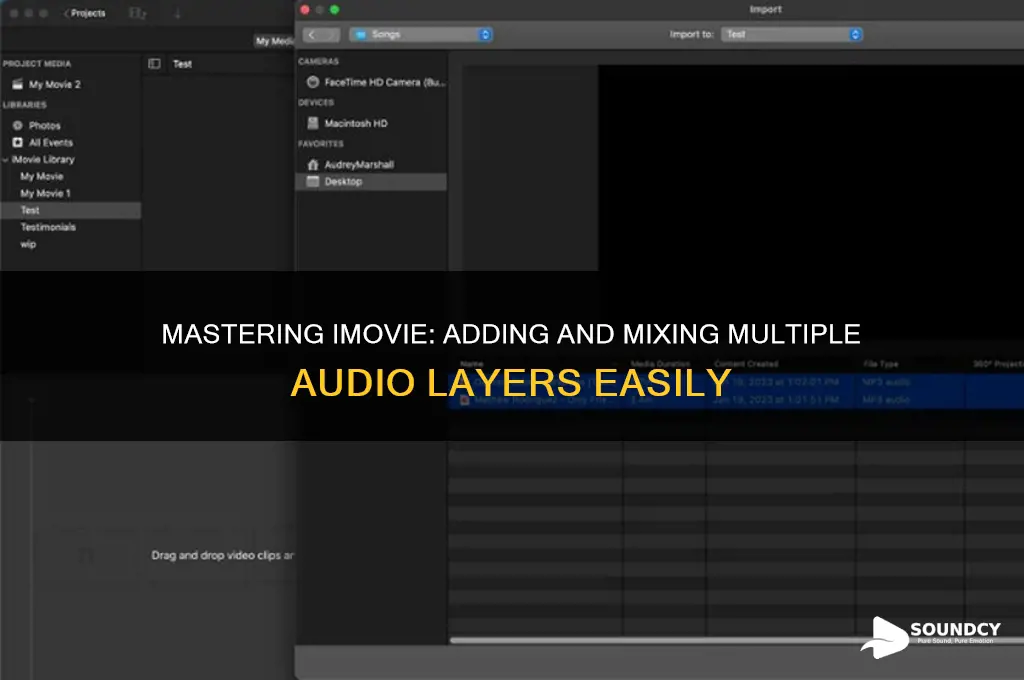Select the Test event in iMovie sidebar

(71, 210)
